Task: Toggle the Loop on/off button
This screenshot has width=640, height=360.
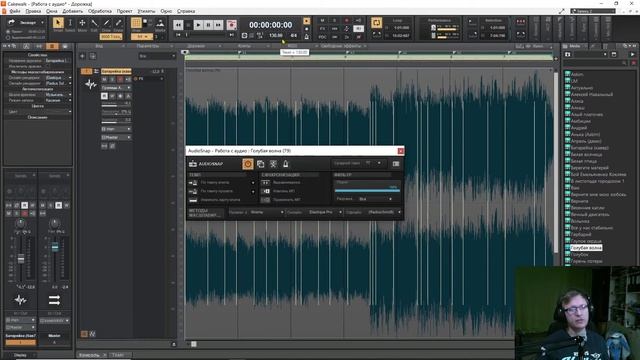Action: coord(376,22)
